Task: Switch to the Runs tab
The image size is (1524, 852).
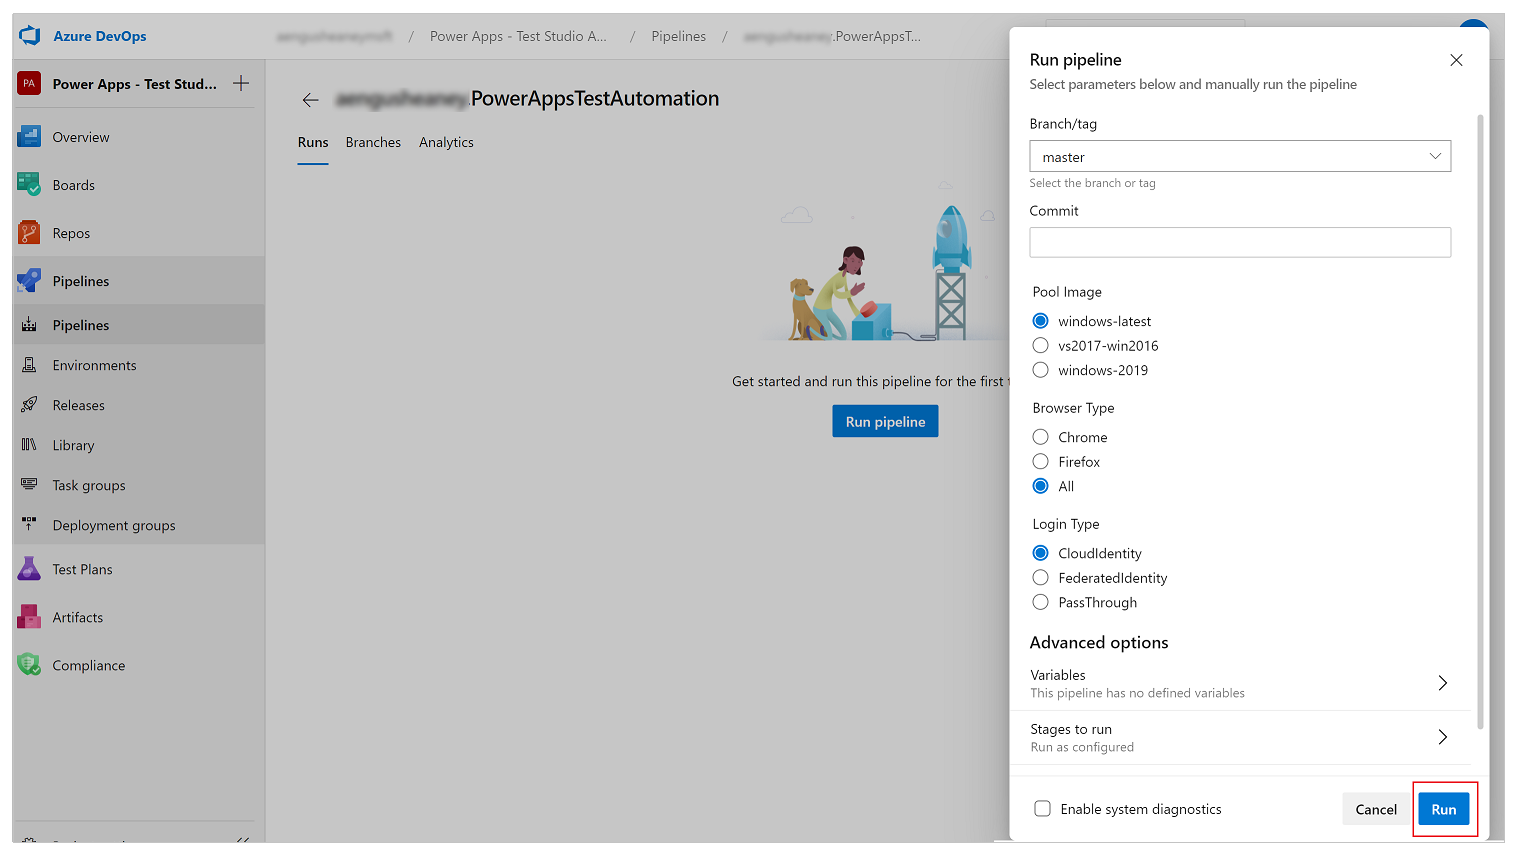Action: pyautogui.click(x=313, y=142)
